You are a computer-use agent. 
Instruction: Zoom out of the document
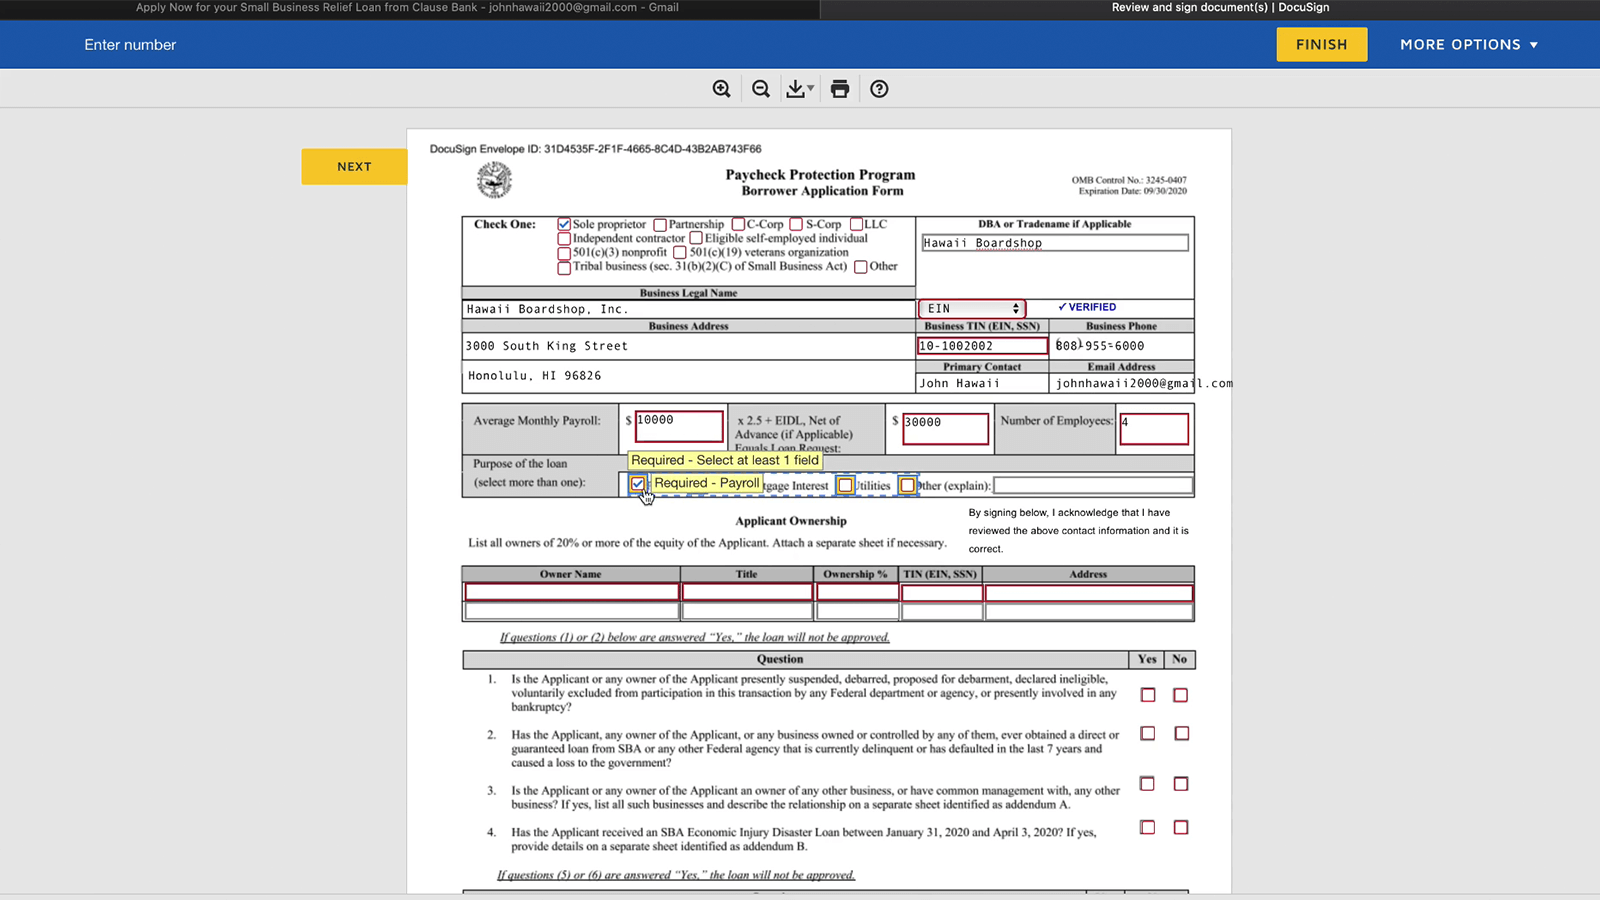(761, 89)
